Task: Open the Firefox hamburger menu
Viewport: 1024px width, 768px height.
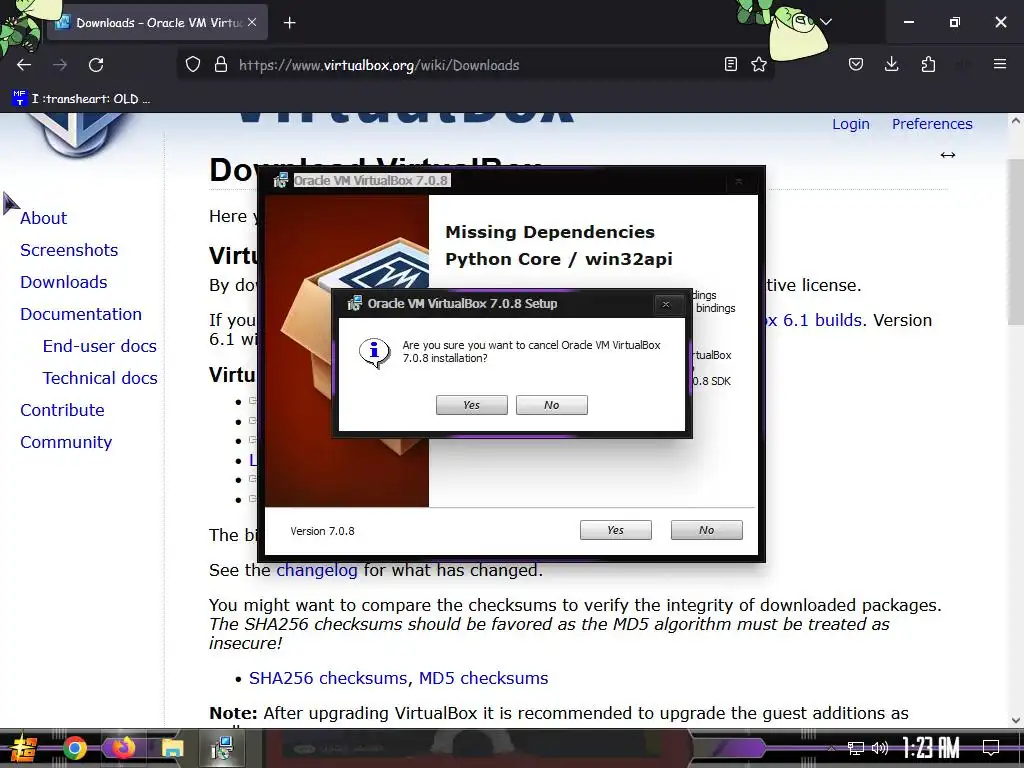Action: pos(1000,64)
